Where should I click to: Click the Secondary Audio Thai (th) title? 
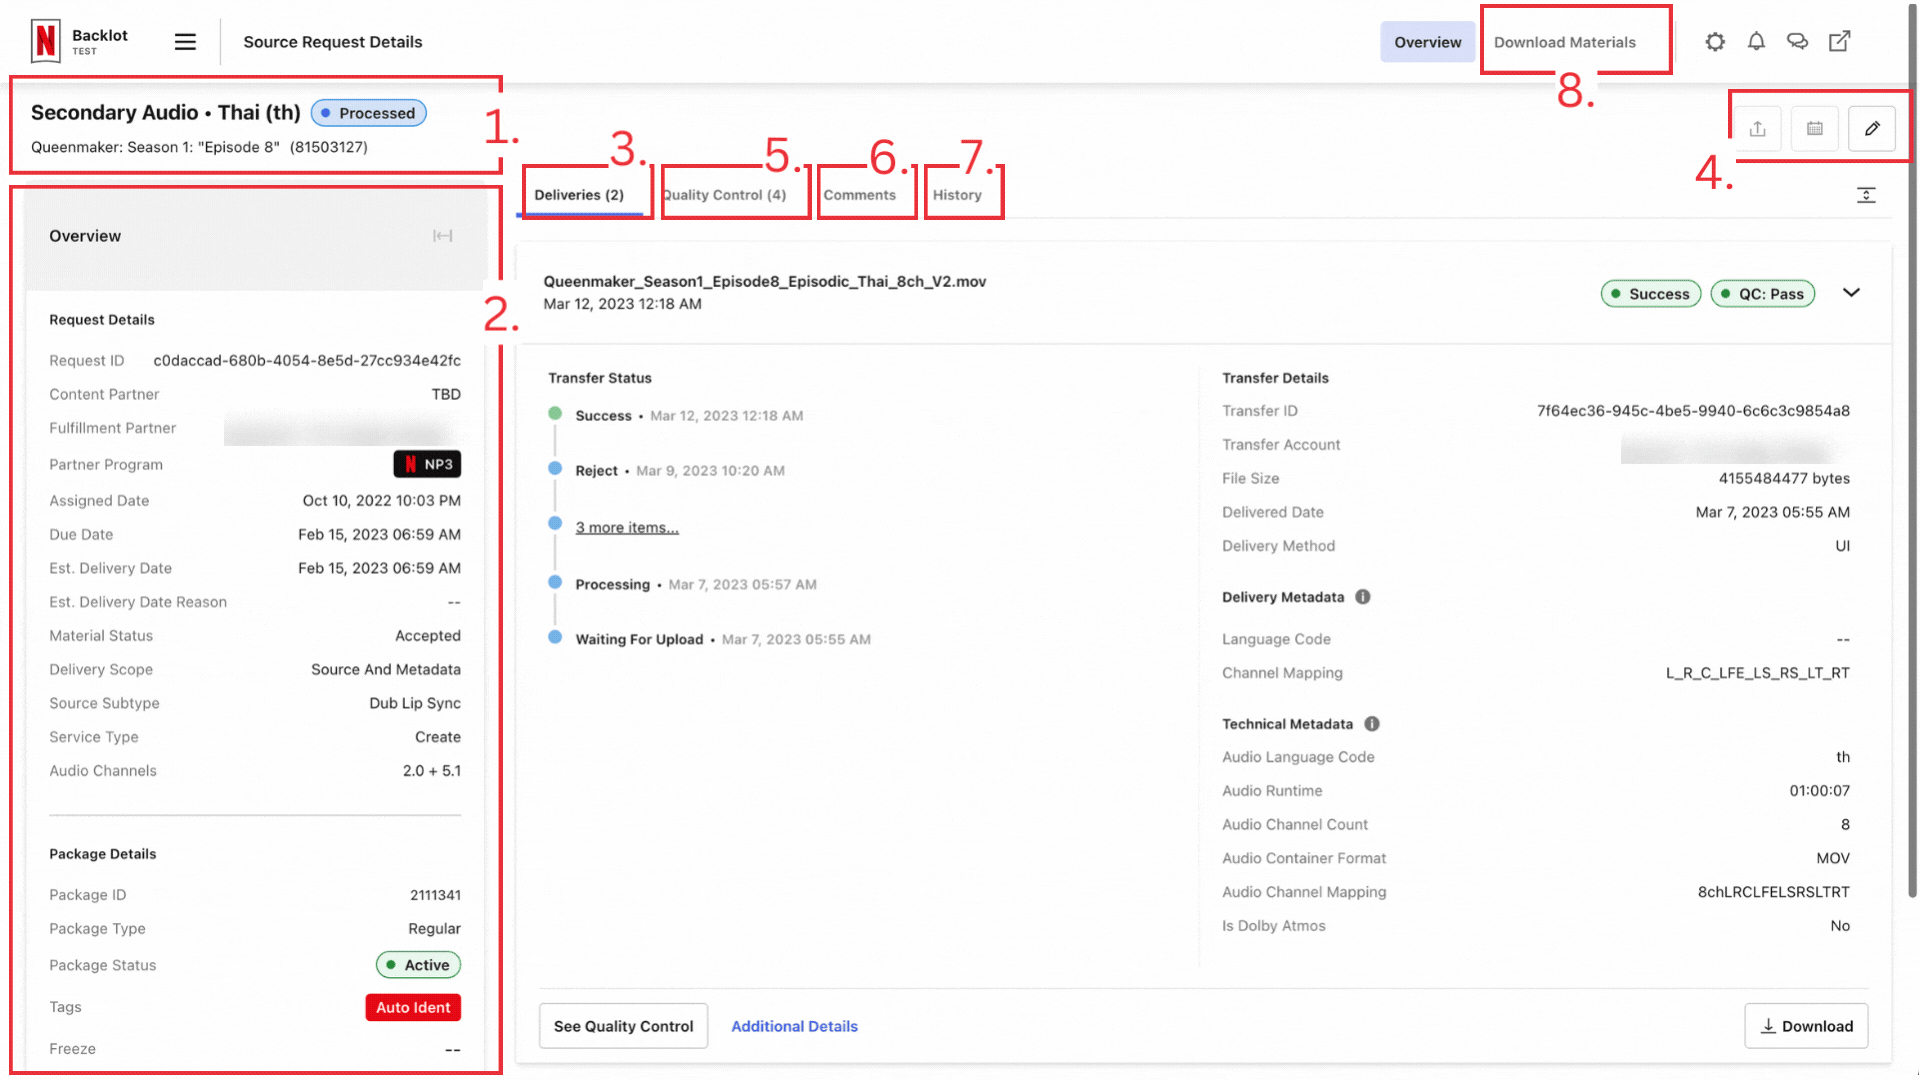coord(166,113)
